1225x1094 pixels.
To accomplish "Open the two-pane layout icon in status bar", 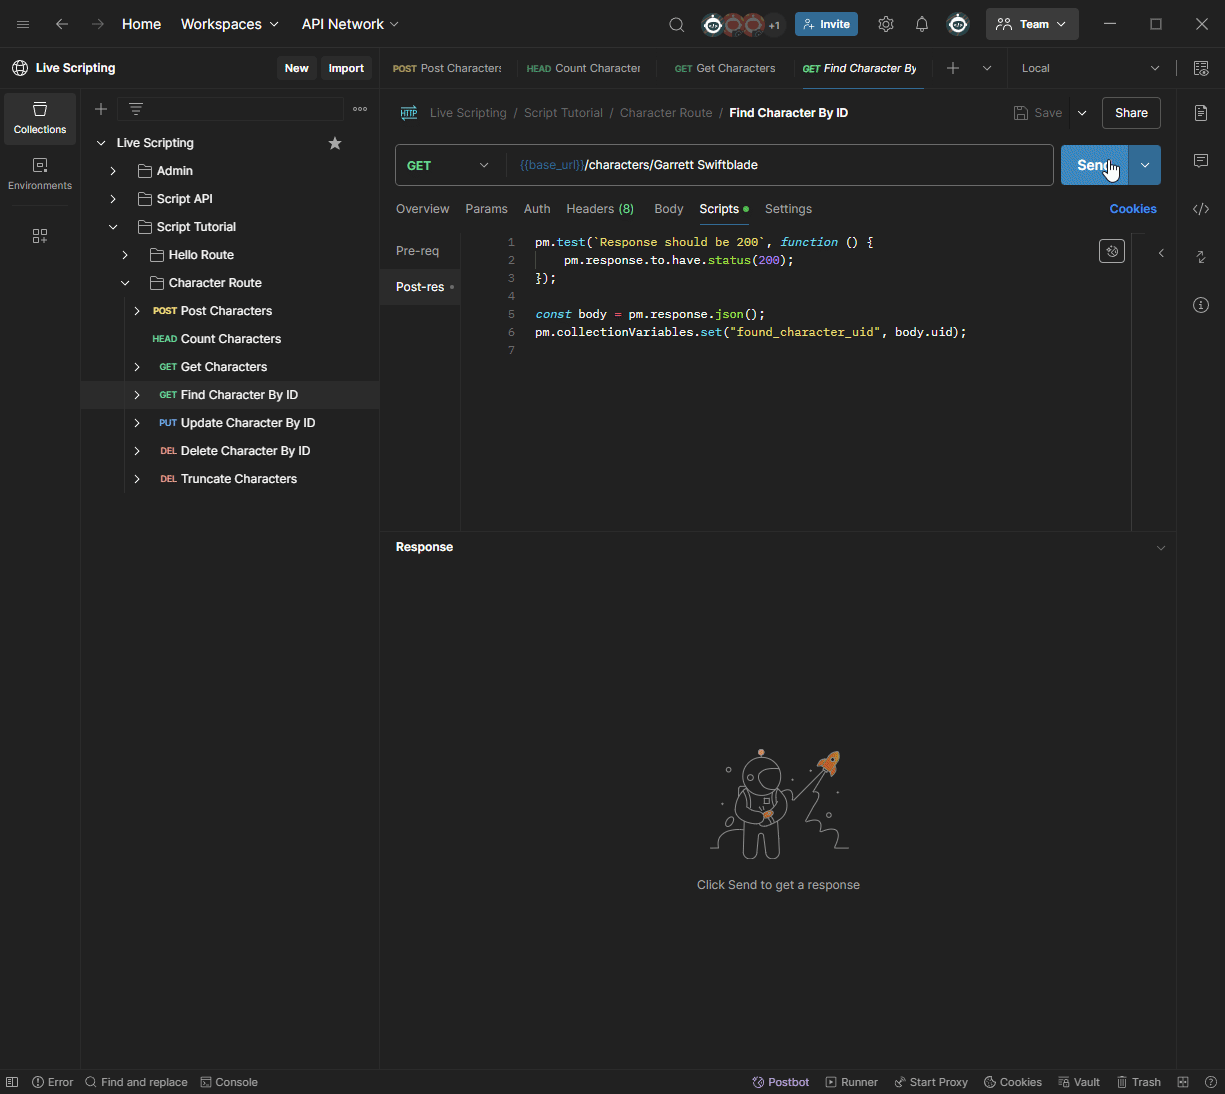I will click(1183, 1082).
